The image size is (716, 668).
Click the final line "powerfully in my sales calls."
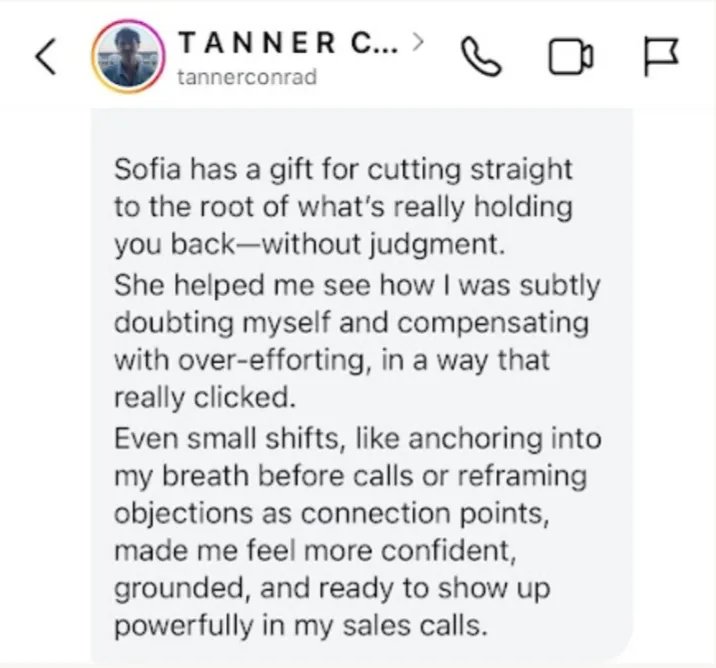[301, 626]
